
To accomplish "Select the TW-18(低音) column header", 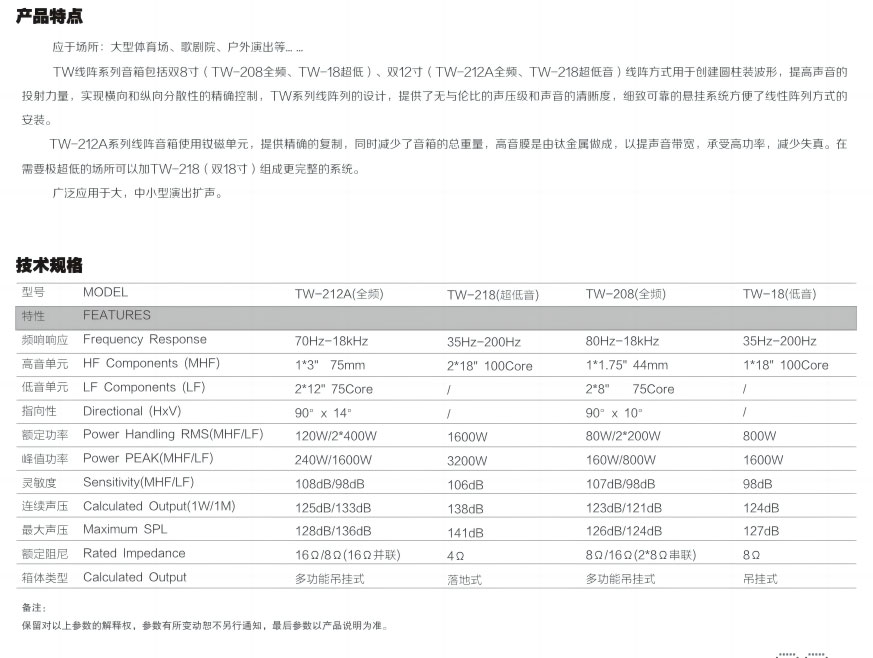I will (779, 294).
